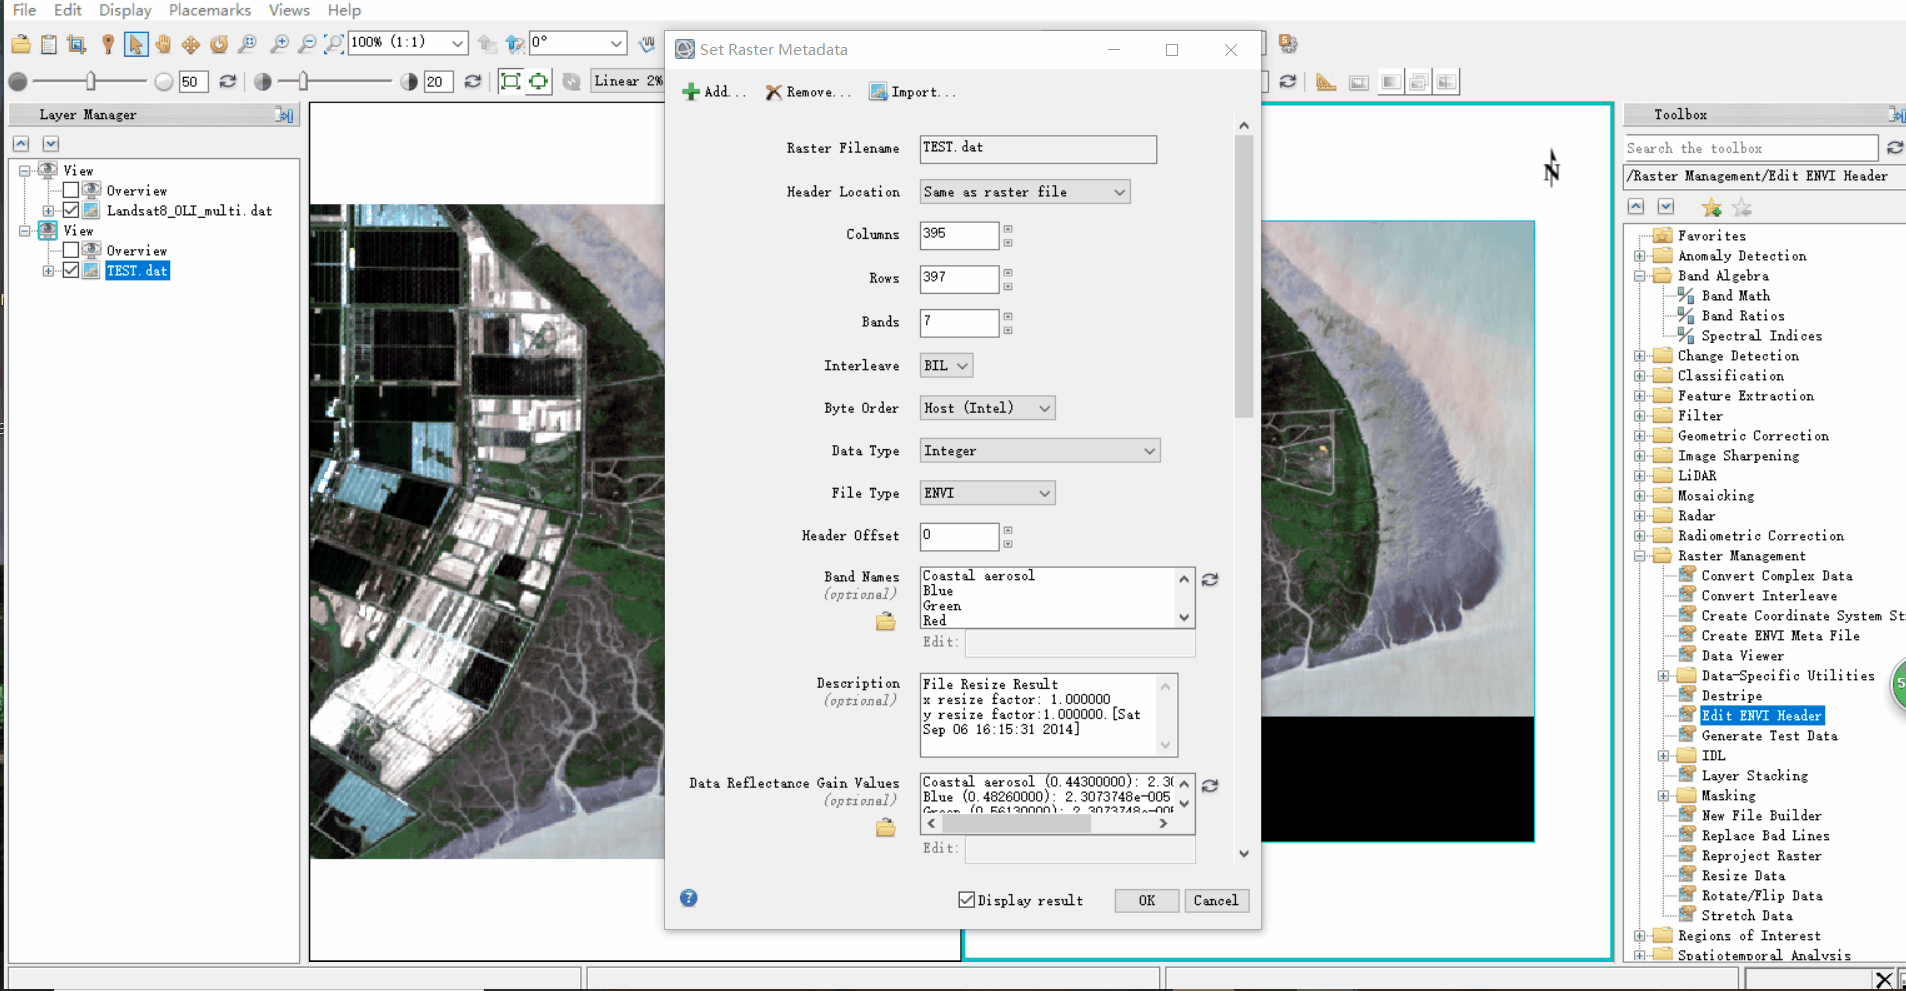Click Remove icon in metadata dialog

pos(773,92)
